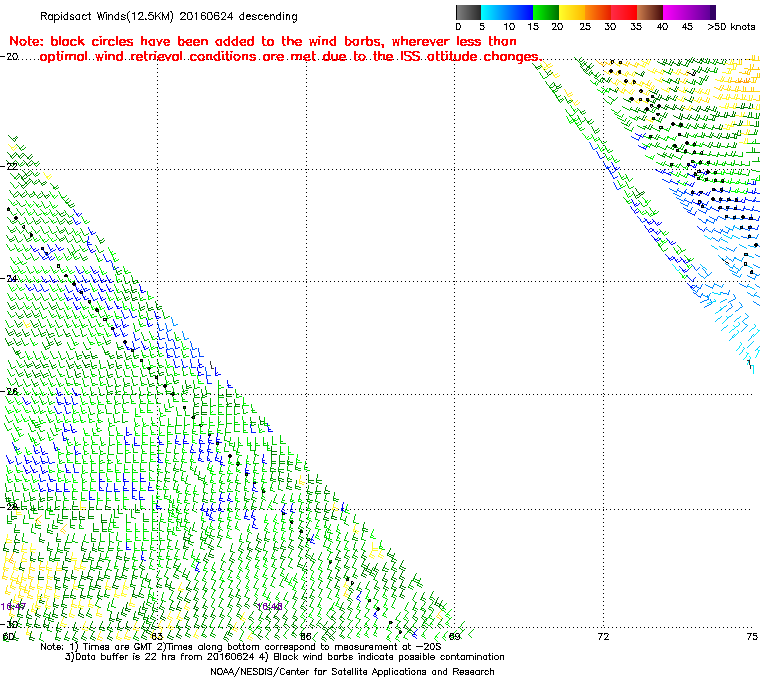Screen dimensions: 760x688
Task: Click the green 15-20 knots legend segment
Action: point(546,12)
